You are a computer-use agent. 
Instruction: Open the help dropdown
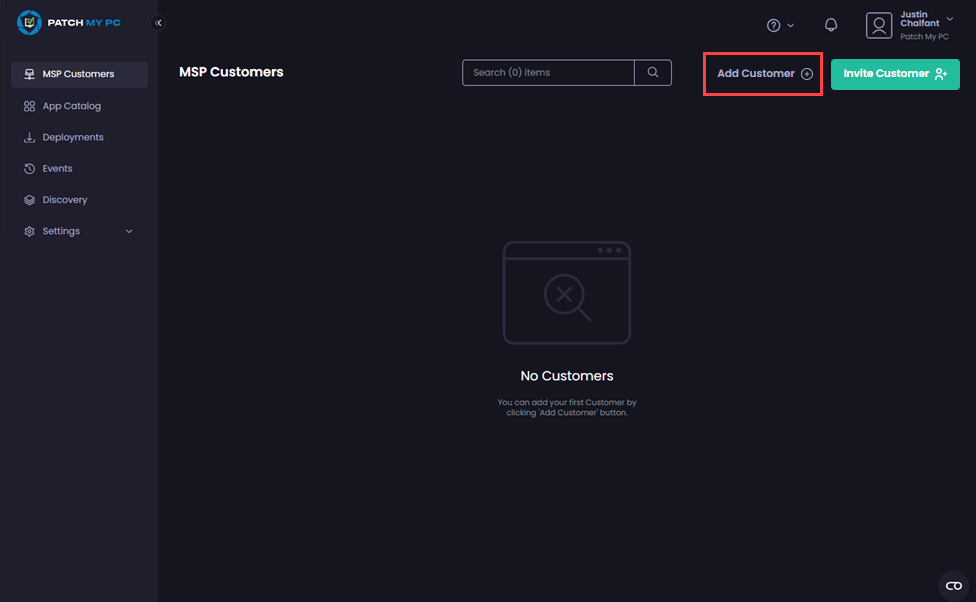click(781, 24)
